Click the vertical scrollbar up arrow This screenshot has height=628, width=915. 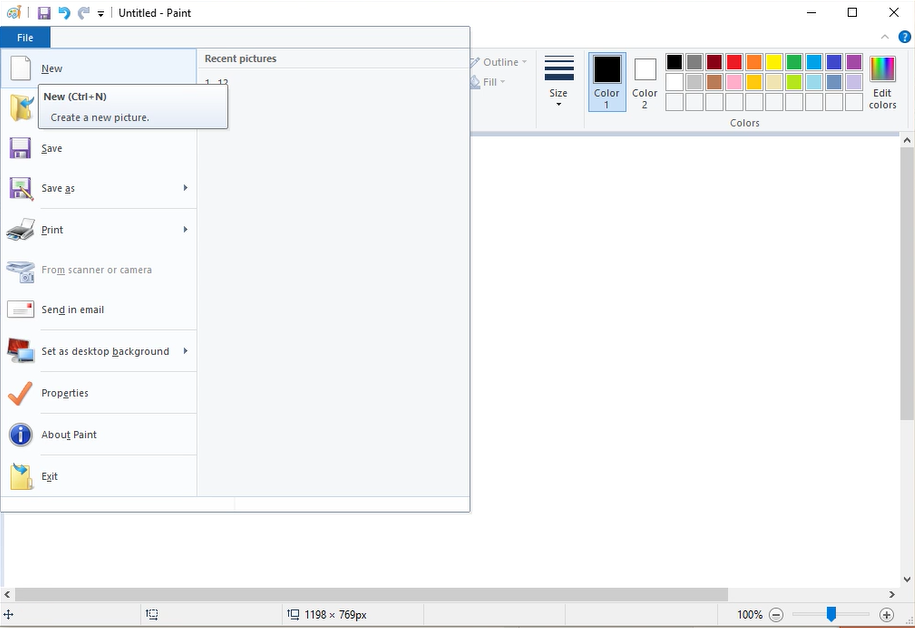906,140
